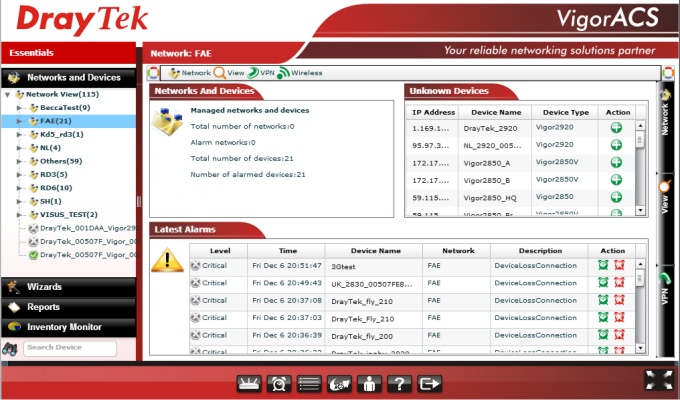Click the router device icon in bottom toolbar
This screenshot has width=680, height=400.
point(249,384)
